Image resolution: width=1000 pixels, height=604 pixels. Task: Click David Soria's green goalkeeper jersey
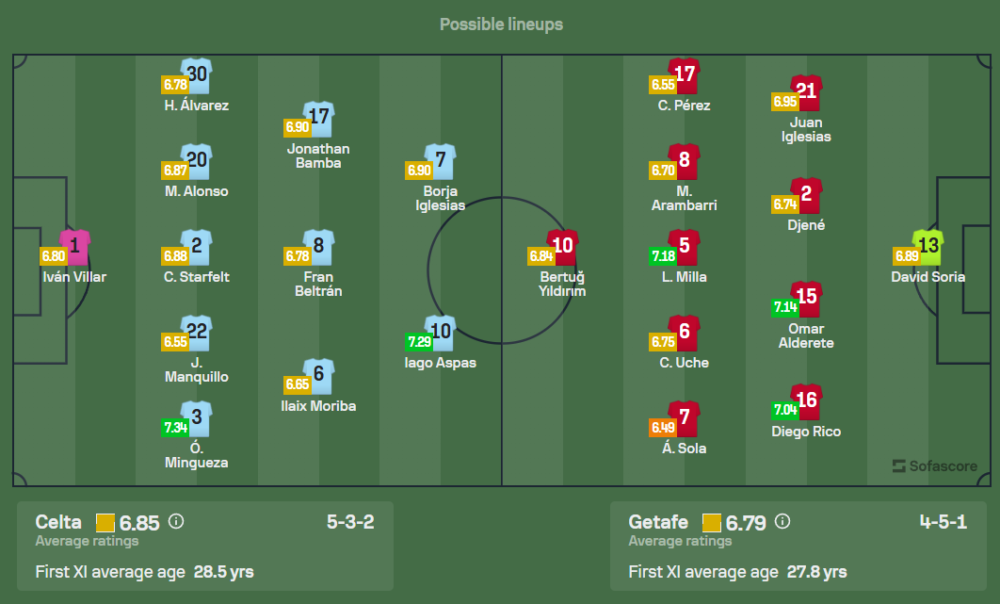coord(928,246)
